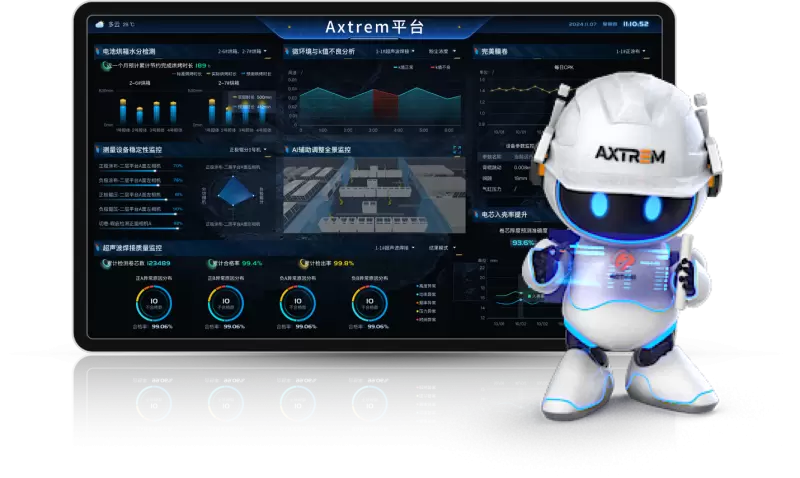Click the title marker icon of 测量设备稳定性监控

tap(96, 149)
